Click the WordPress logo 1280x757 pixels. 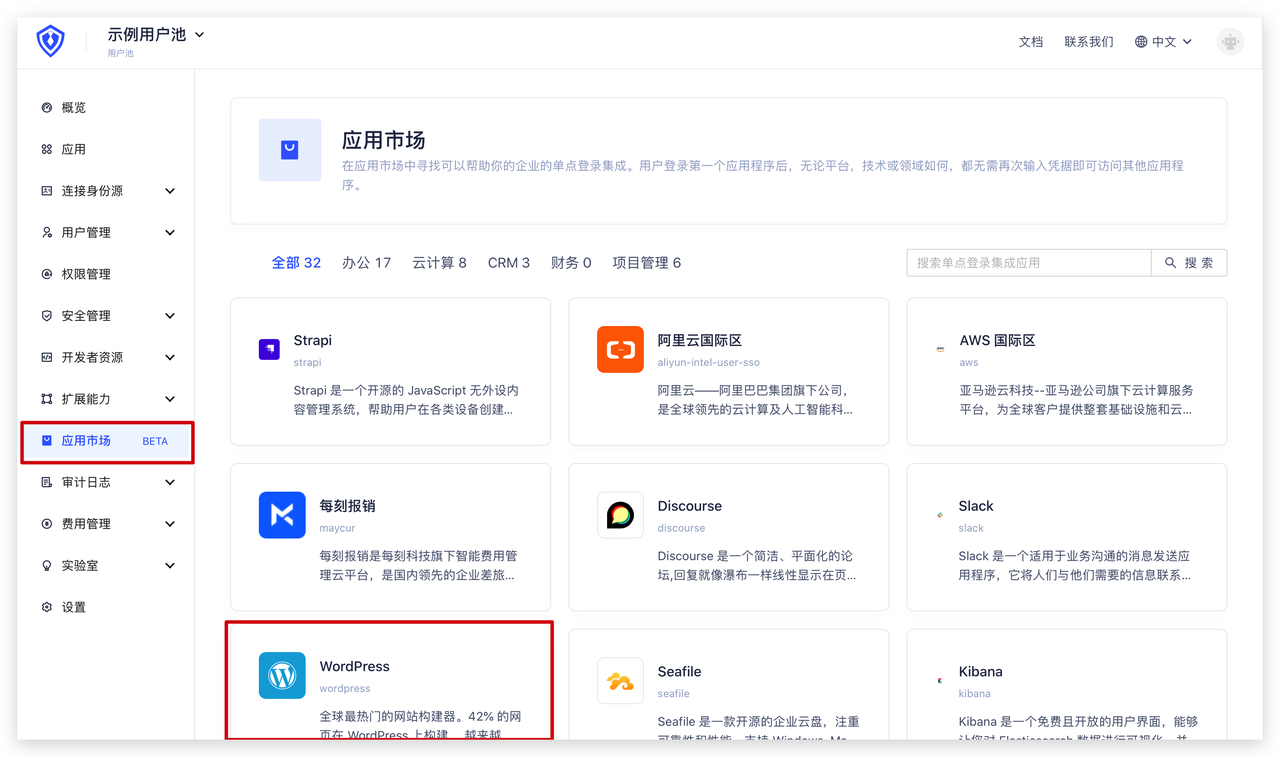282,675
